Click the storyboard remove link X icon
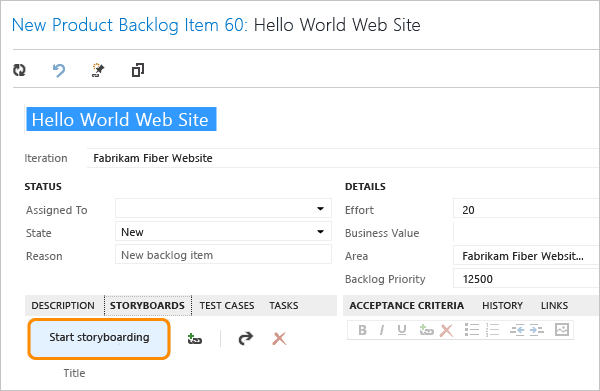 [279, 338]
